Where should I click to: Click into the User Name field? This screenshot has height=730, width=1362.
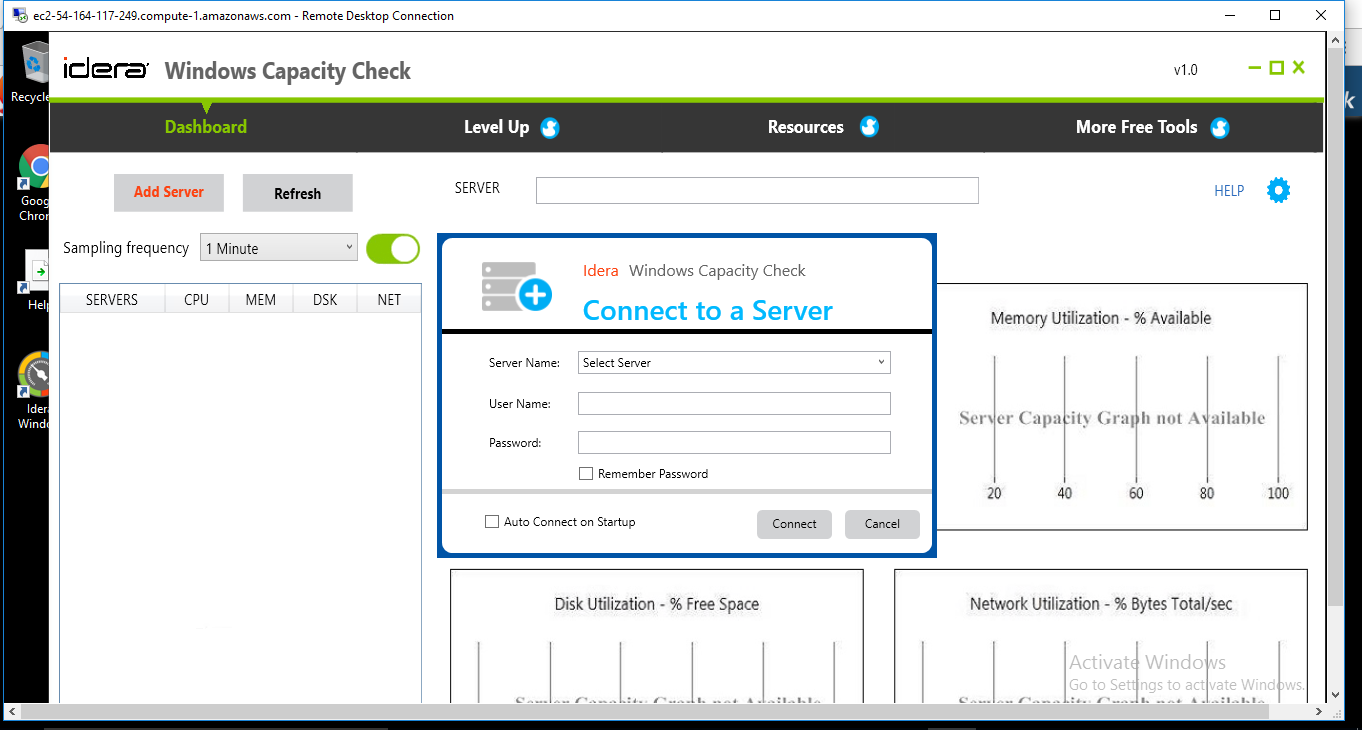tap(734, 404)
